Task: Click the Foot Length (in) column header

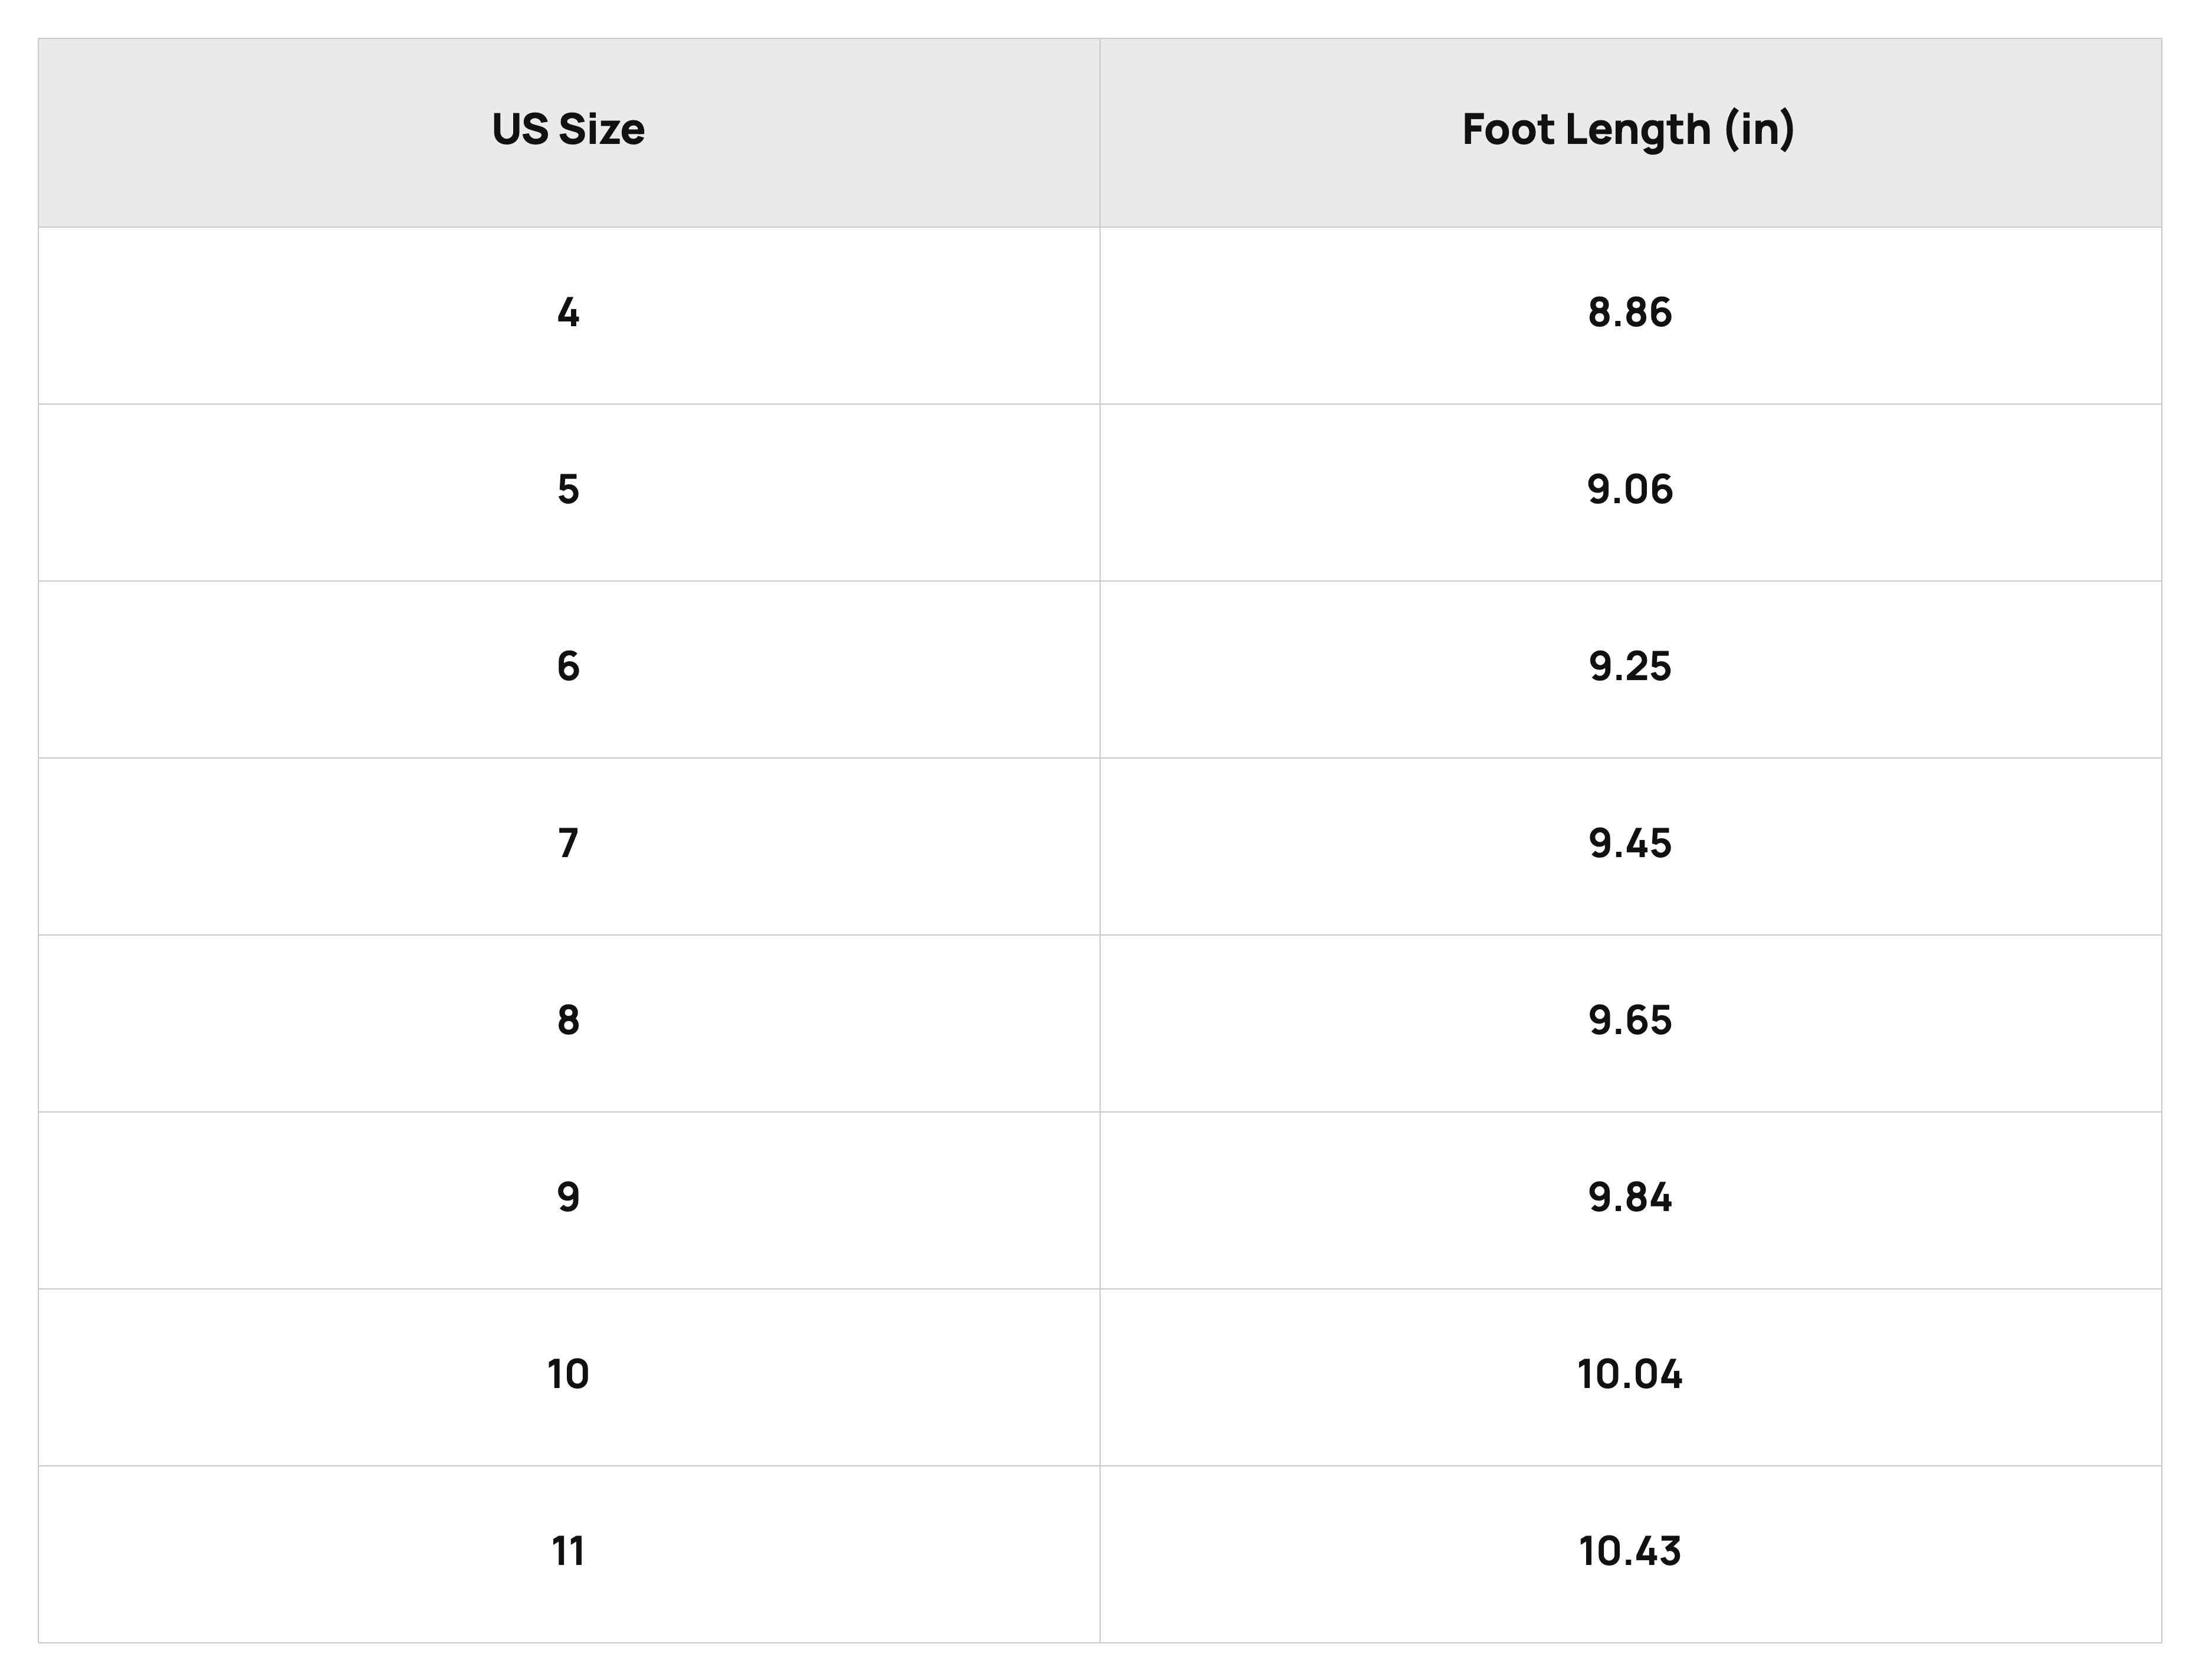Action: tap(1630, 132)
